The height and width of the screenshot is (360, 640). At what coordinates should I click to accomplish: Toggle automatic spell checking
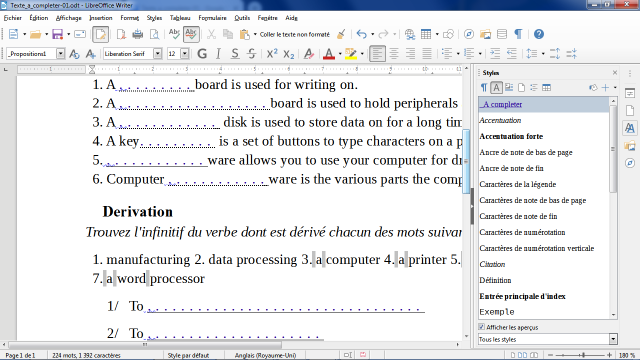point(191,34)
